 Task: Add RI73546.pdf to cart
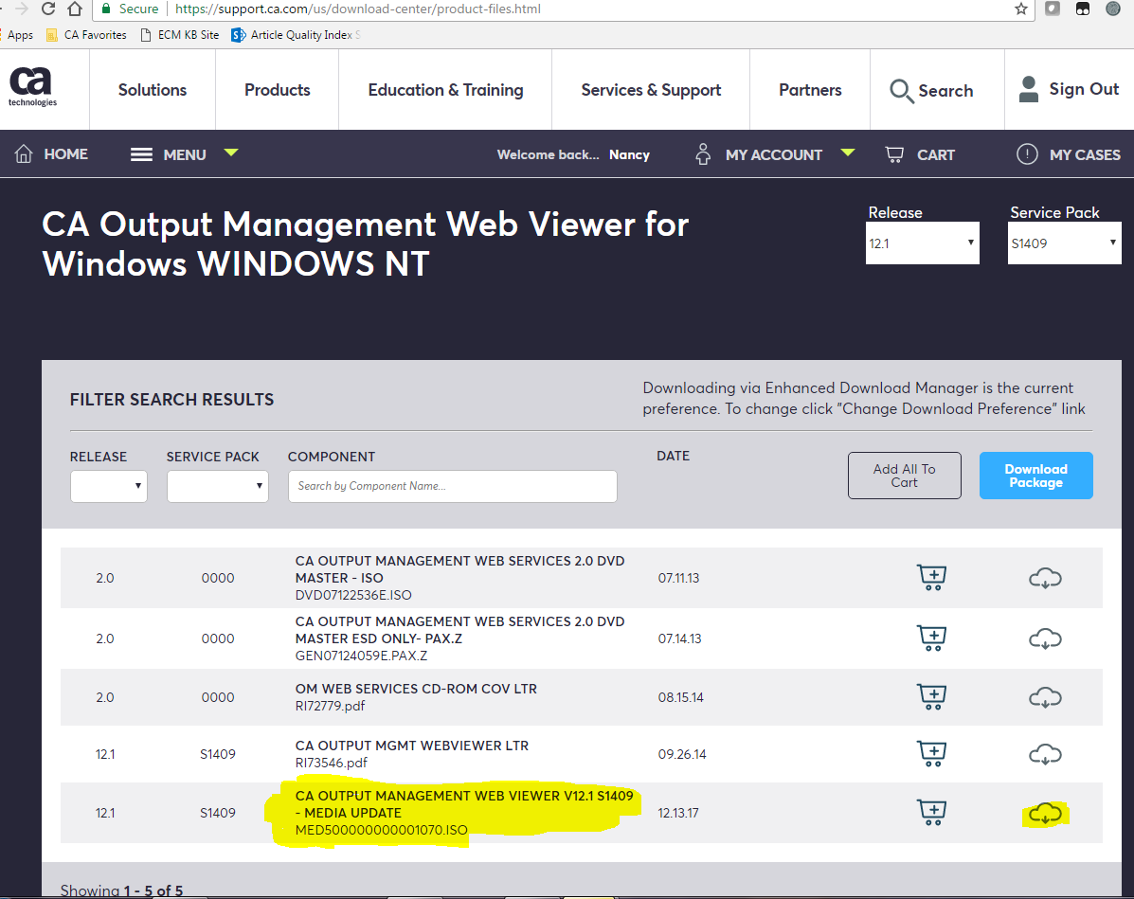coord(932,754)
